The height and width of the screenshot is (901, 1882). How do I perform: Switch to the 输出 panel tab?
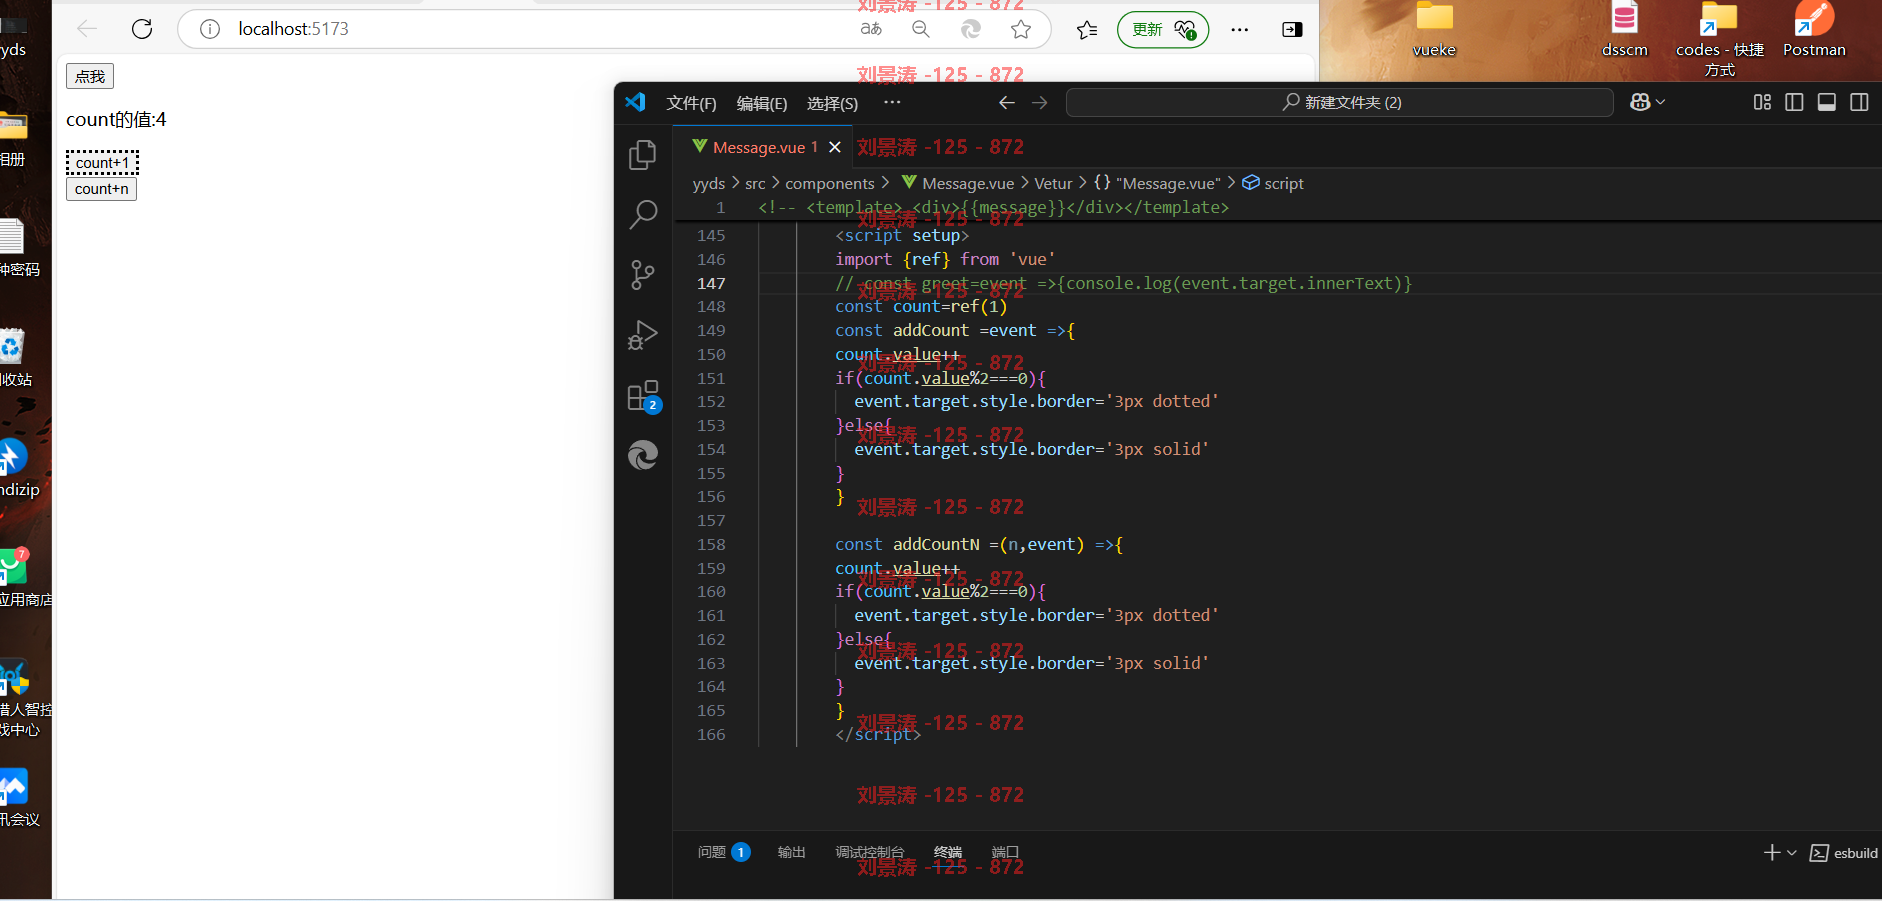[791, 852]
